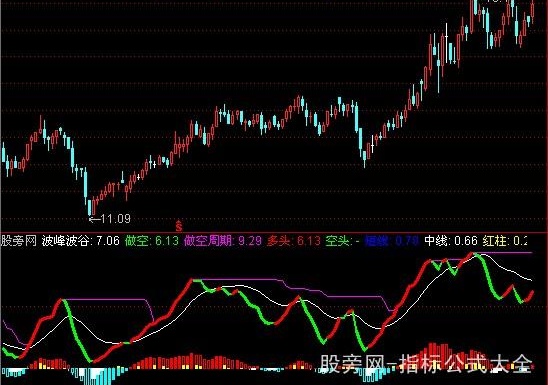Click the yellow 红柱 readout
This screenshot has height=385, width=548.
point(505,241)
